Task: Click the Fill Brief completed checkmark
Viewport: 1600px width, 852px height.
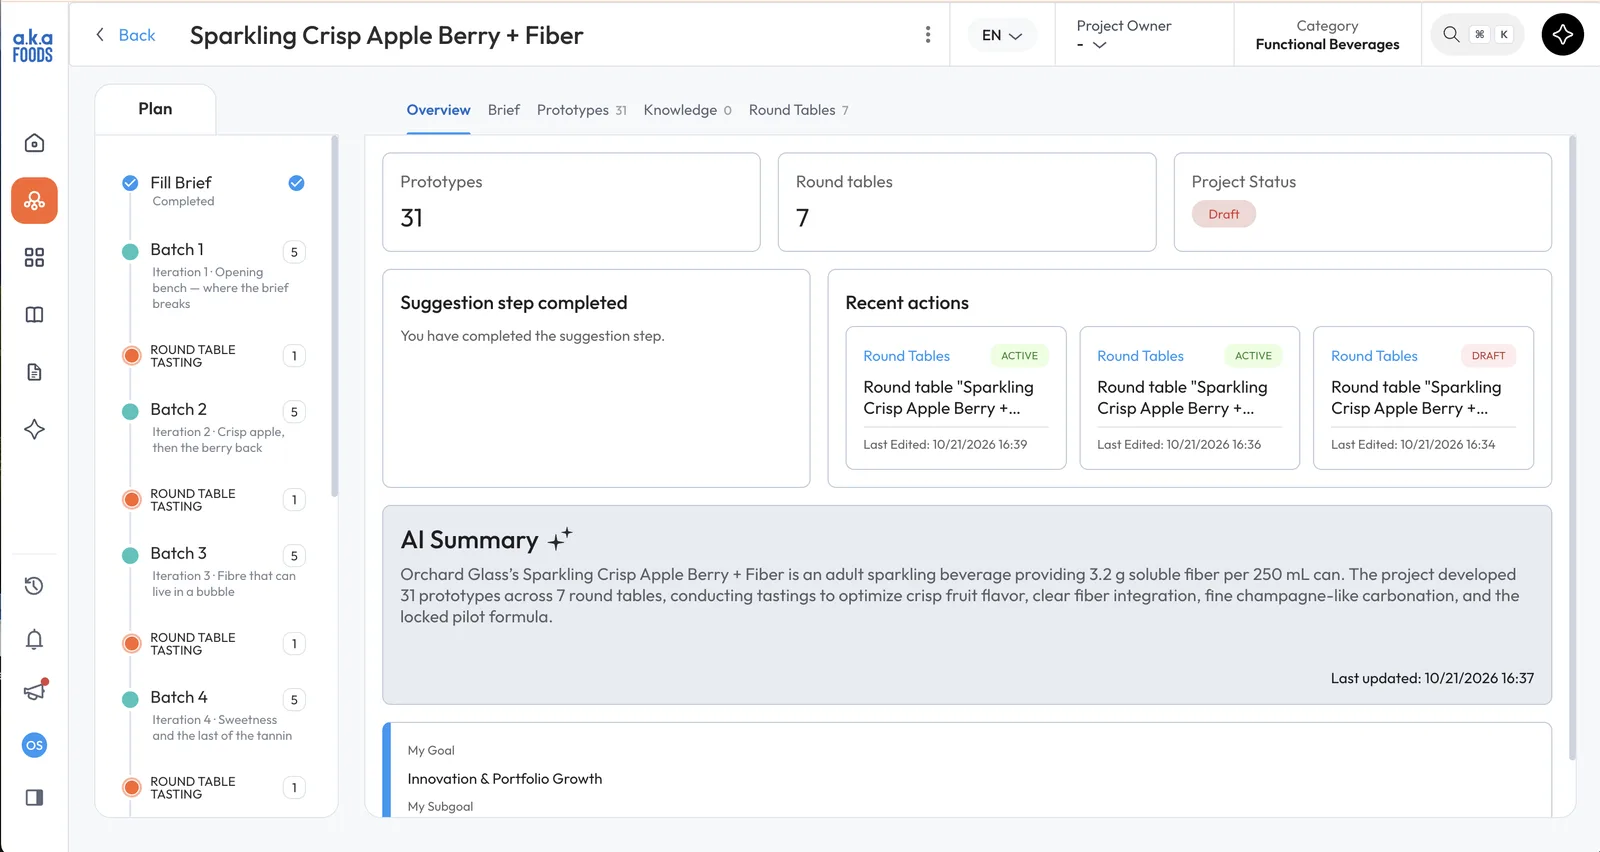Action: click(296, 183)
